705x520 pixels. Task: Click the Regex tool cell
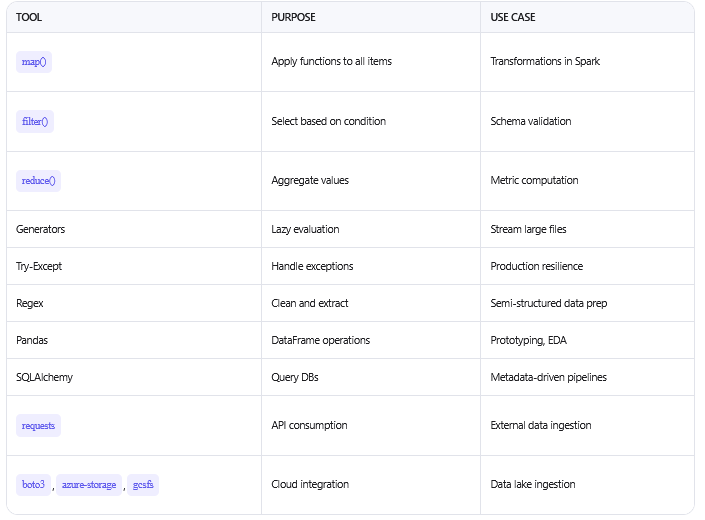coord(30,303)
